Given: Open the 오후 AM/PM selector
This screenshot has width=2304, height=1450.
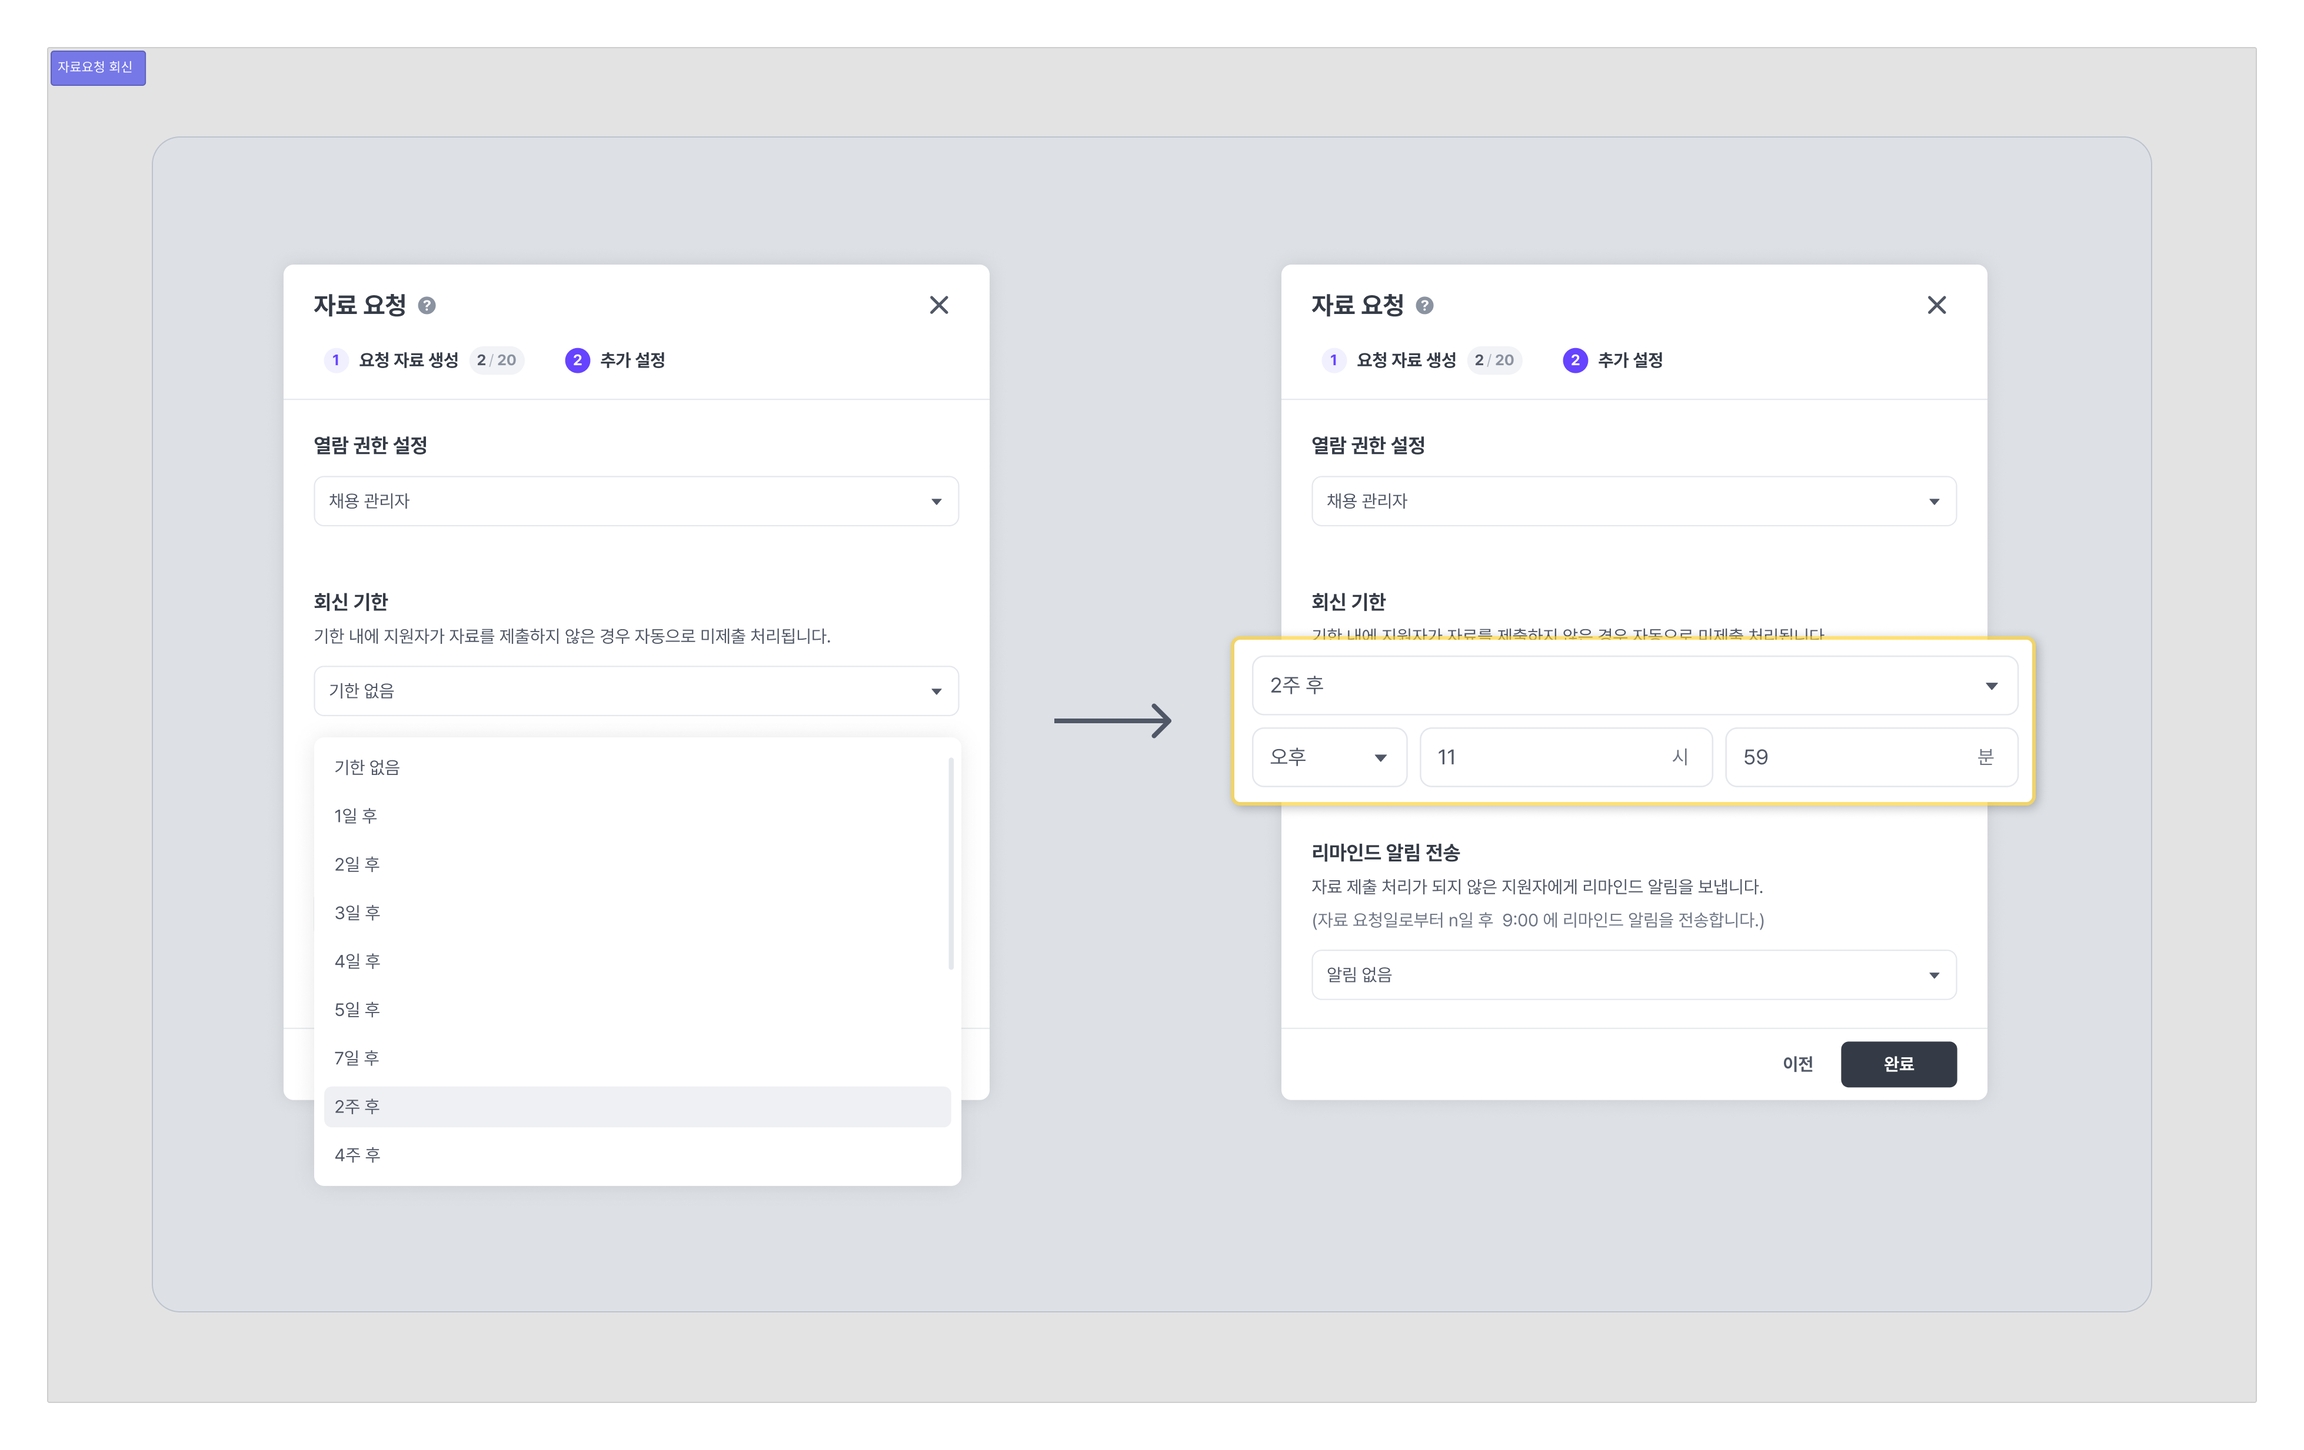Looking at the screenshot, I should (1328, 758).
